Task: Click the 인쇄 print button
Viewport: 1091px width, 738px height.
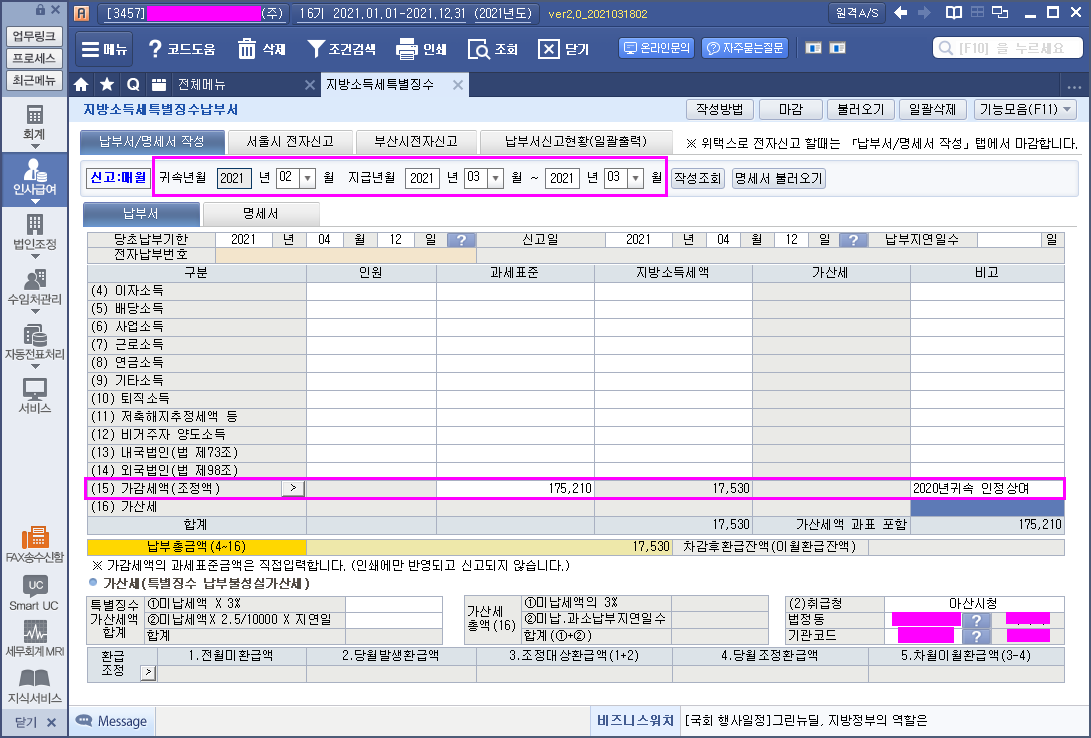Action: (x=421, y=49)
